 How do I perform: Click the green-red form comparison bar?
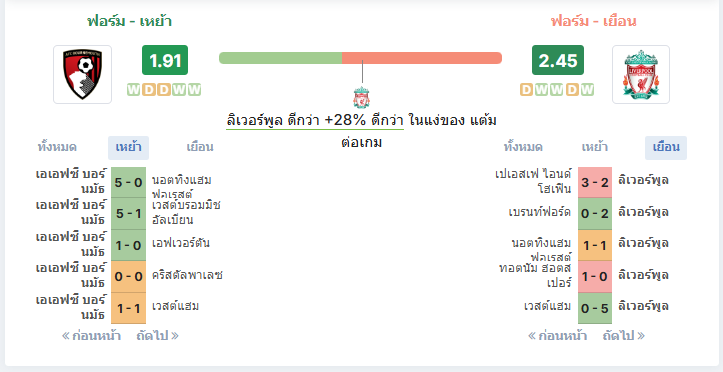pyautogui.click(x=360, y=58)
